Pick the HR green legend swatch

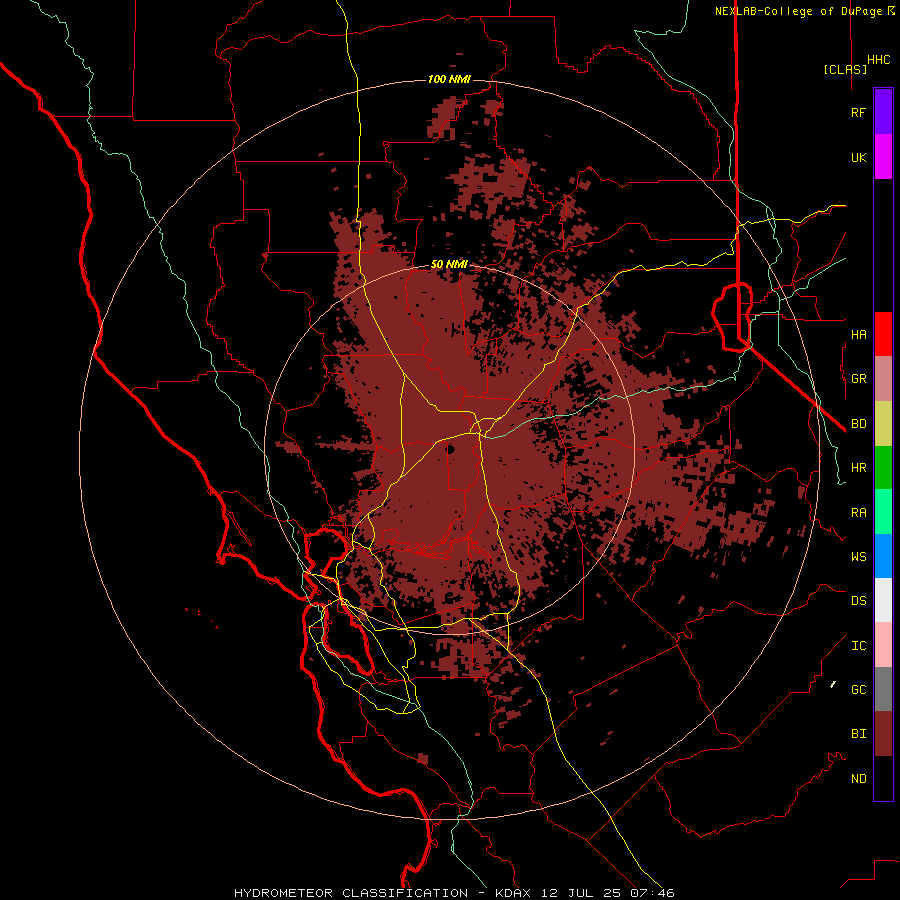(x=883, y=468)
